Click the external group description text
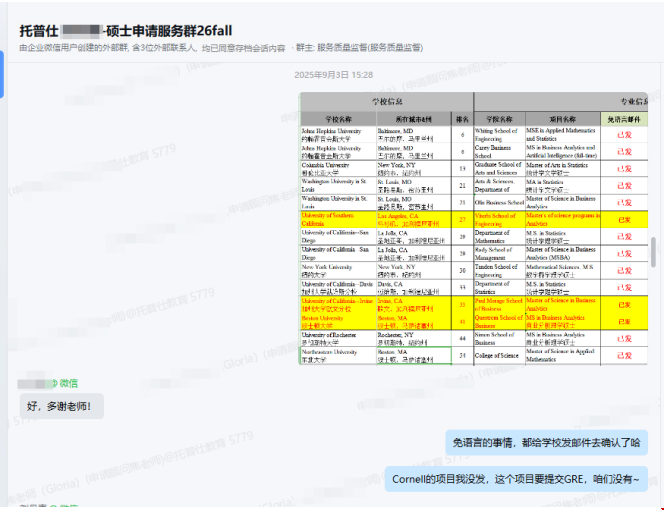The width and height of the screenshot is (664, 510). click(152, 47)
